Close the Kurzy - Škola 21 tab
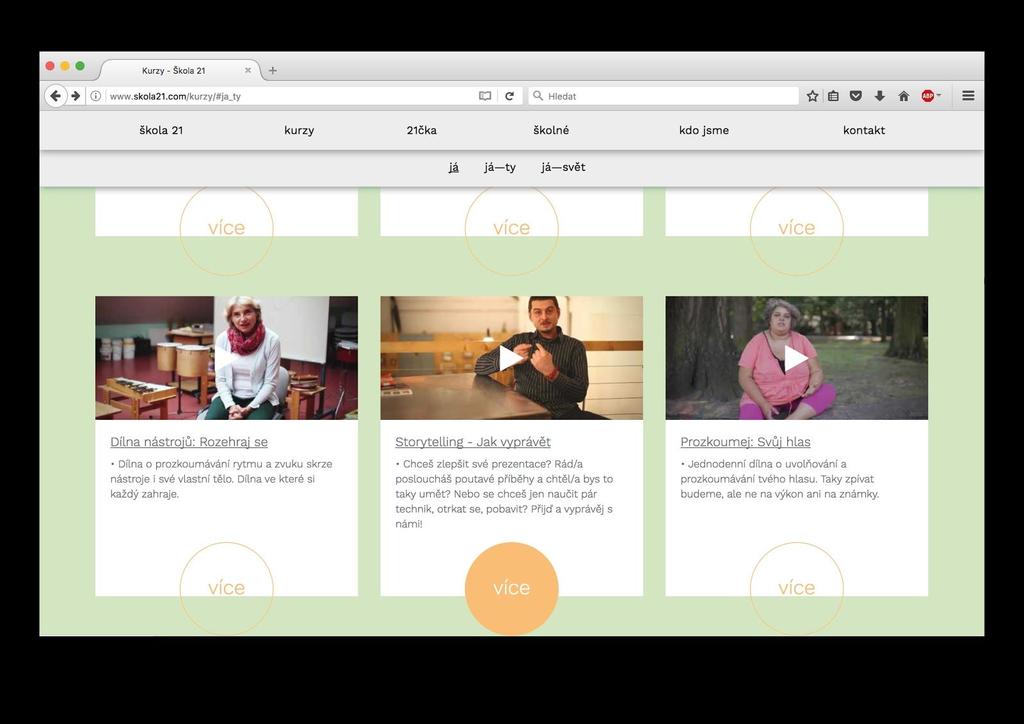1024x724 pixels. pyautogui.click(x=248, y=70)
